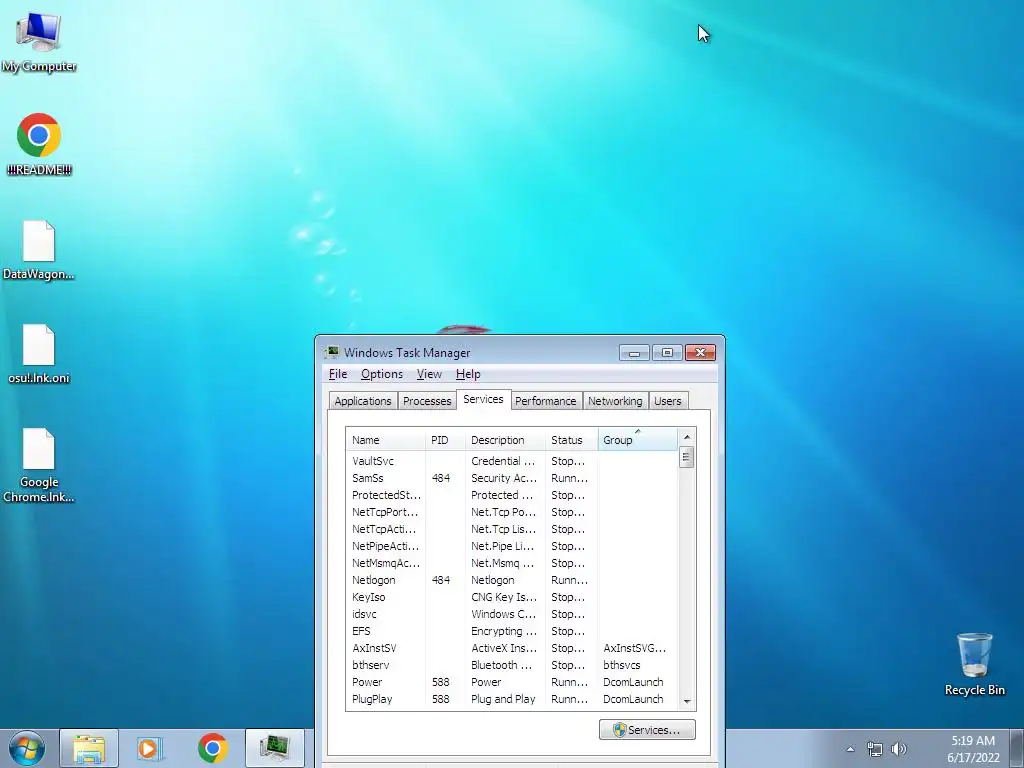Minimize the Windows Task Manager window
The height and width of the screenshot is (768, 1024).
(634, 353)
